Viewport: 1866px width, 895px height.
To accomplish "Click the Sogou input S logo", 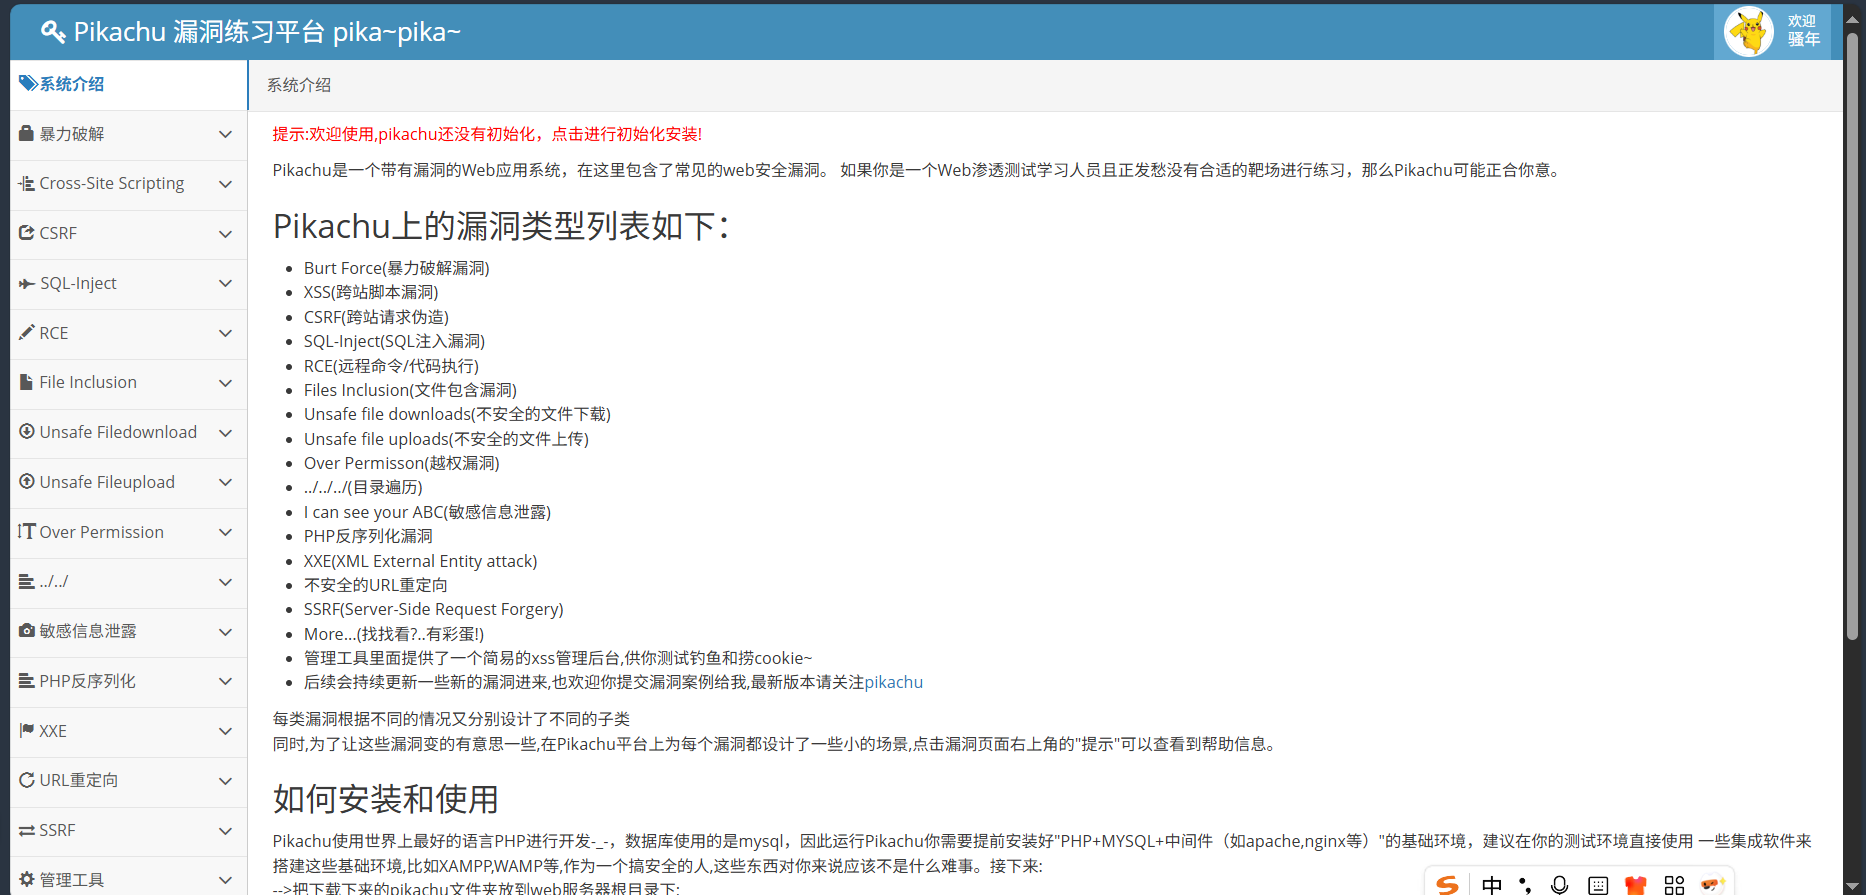I will click(1447, 884).
